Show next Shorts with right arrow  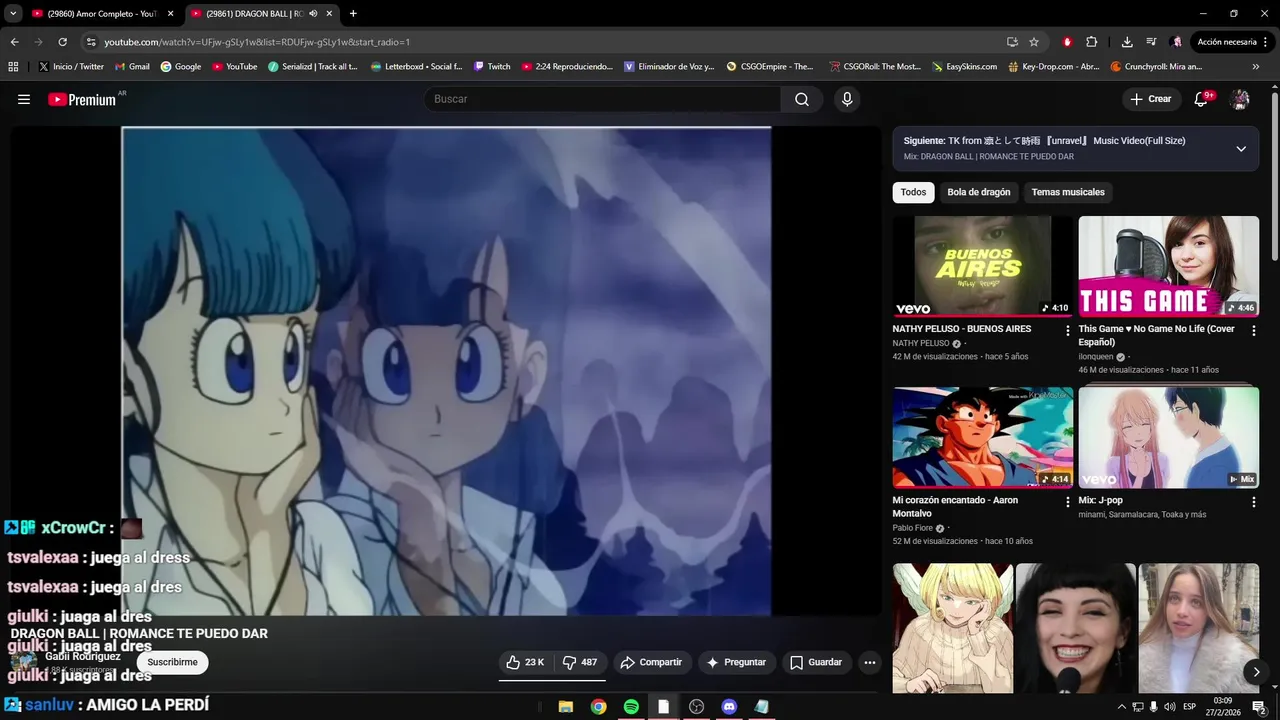click(x=1256, y=671)
